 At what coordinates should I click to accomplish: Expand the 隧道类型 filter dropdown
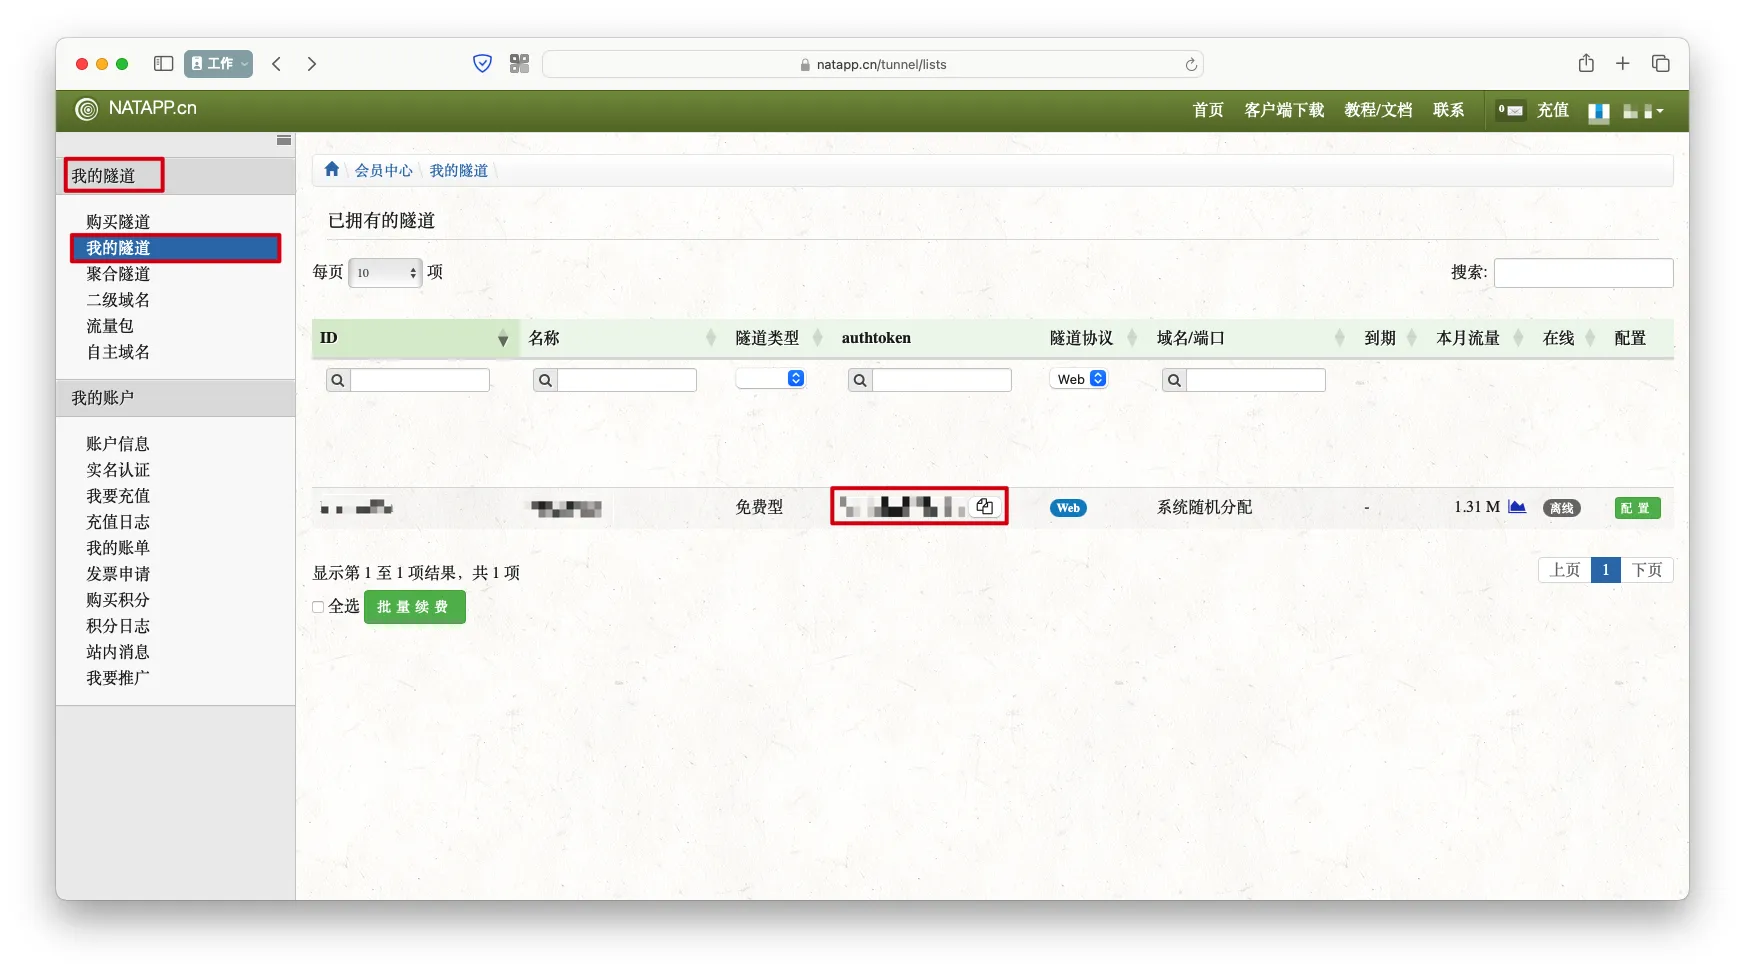pos(770,379)
